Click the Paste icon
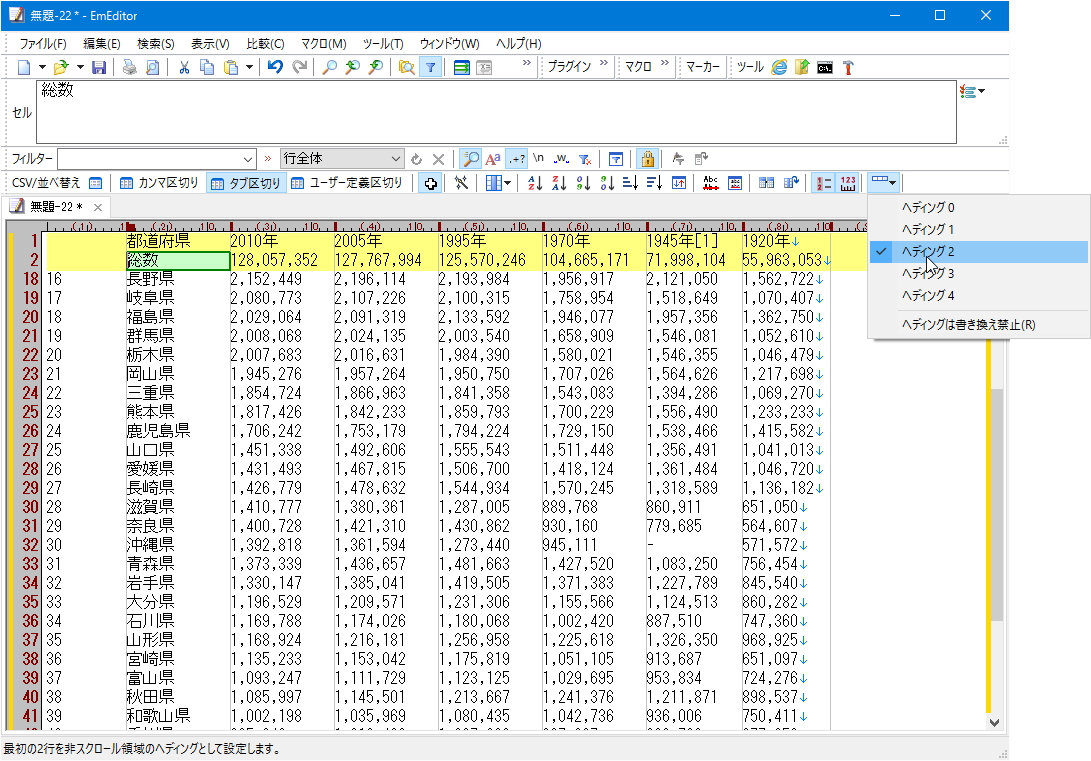The width and height of the screenshot is (1091, 761). click(228, 65)
